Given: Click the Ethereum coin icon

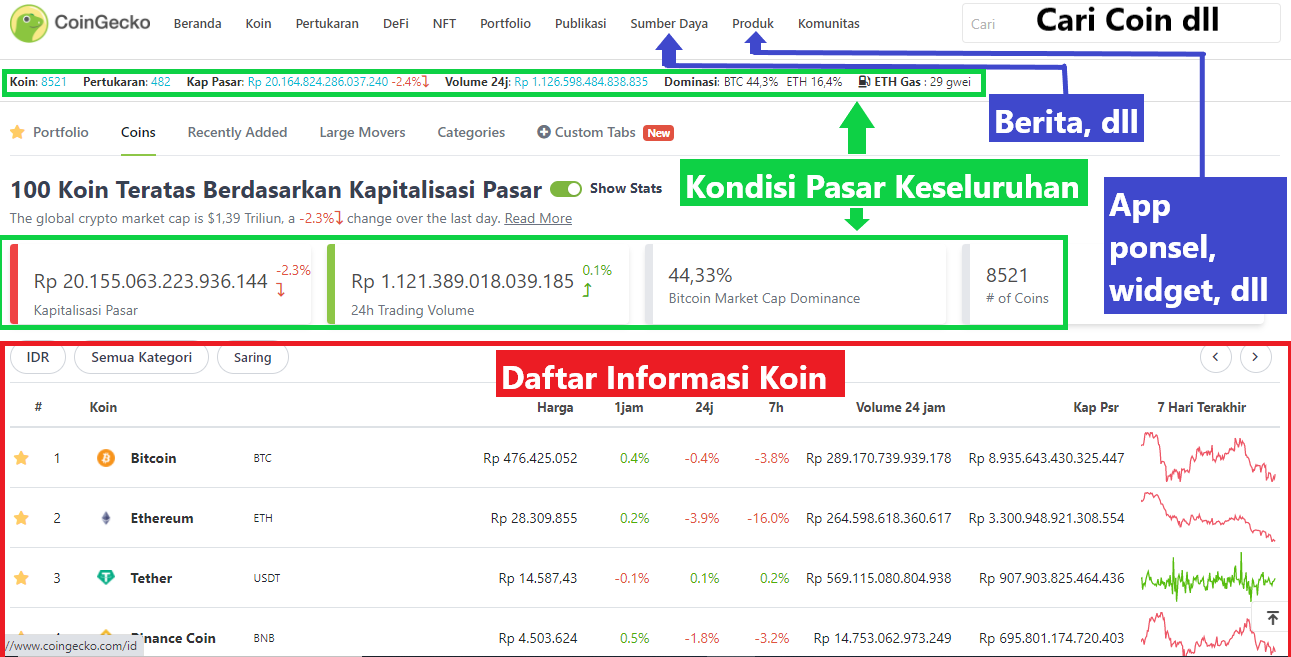Looking at the screenshot, I should tap(106, 518).
